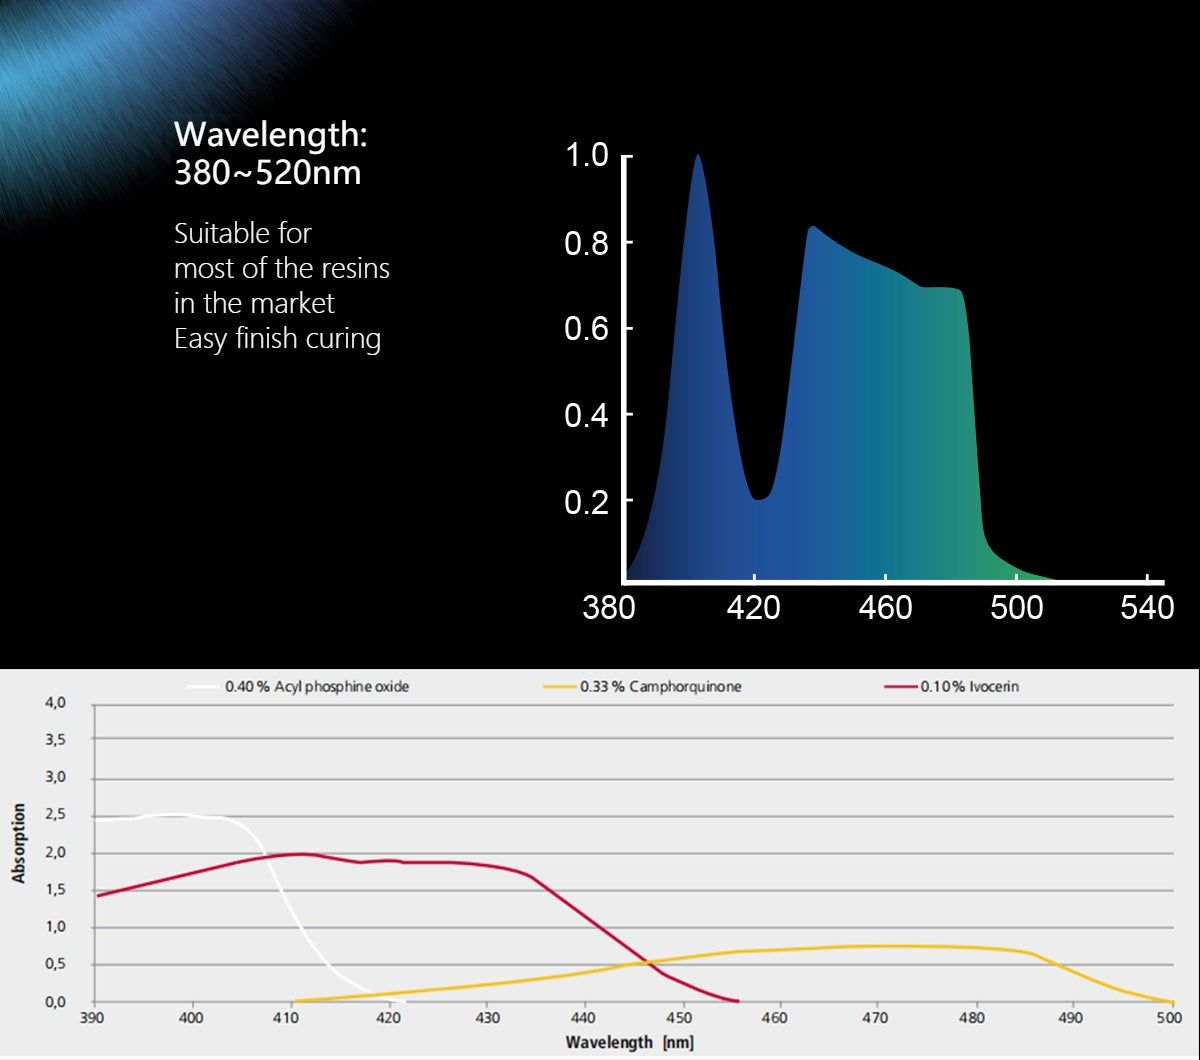Click the "Suitable for" text line
The width and height of the screenshot is (1200, 1060).
point(243,234)
